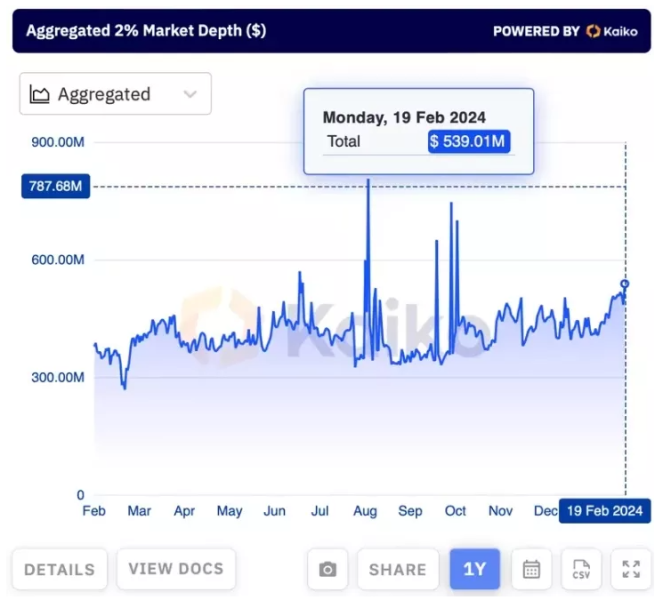Open VIEW DOCS link
Screen dimensions: 663x600
pyautogui.click(x=176, y=569)
